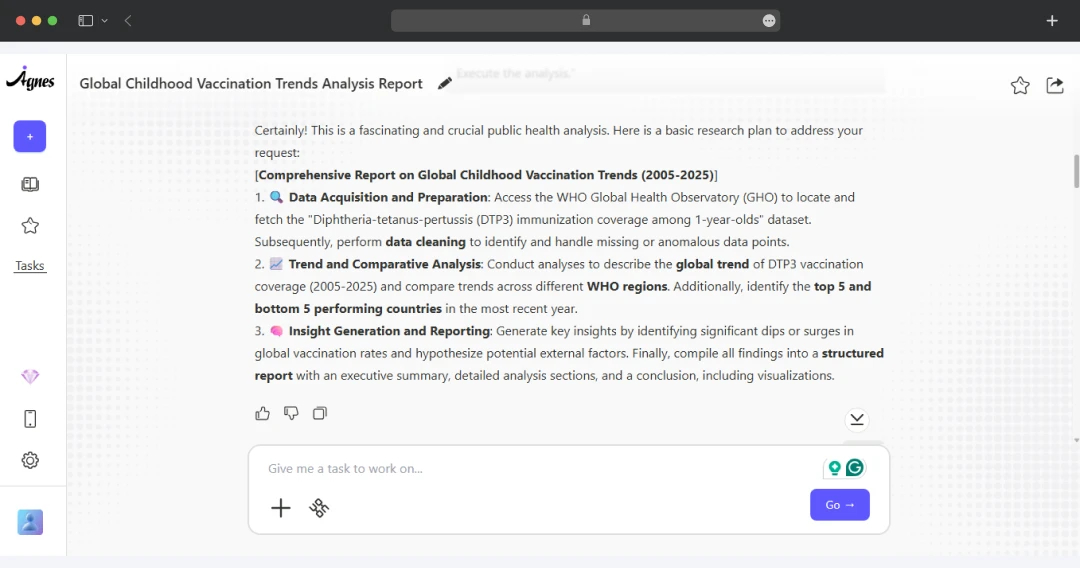Share the conversation via share icon

pyautogui.click(x=1055, y=85)
